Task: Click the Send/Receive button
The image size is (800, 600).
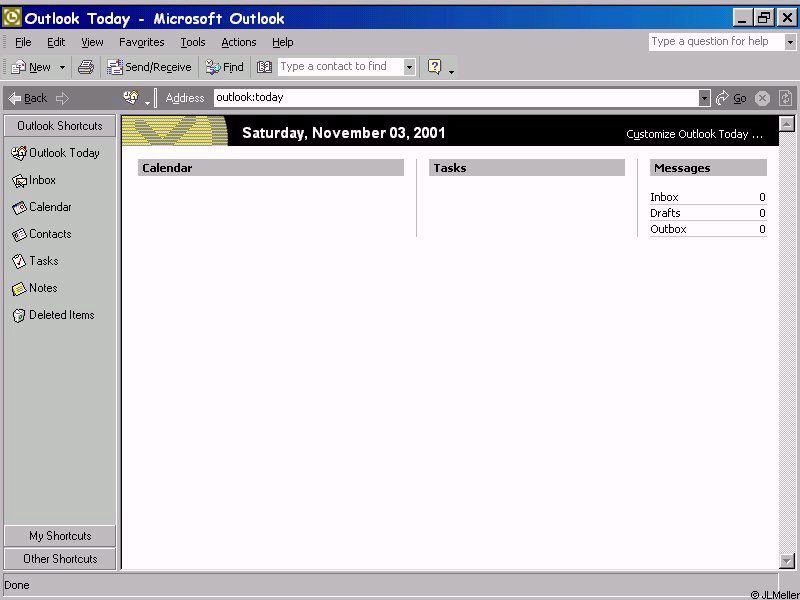Action: 149,67
